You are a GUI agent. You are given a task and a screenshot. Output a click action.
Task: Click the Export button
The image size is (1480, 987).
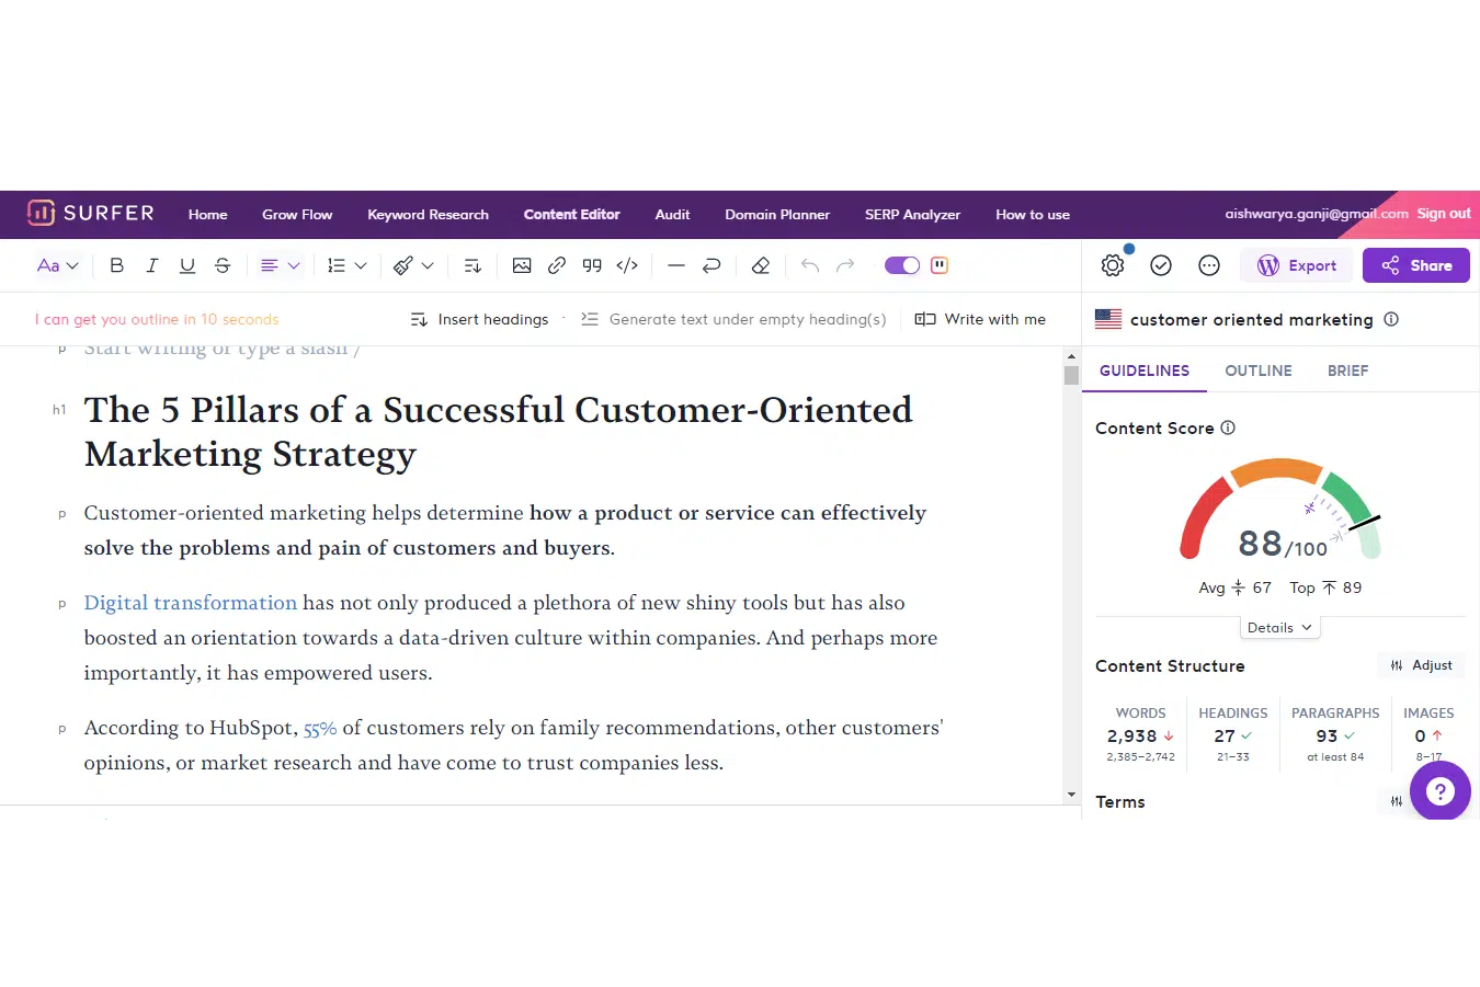(1297, 265)
